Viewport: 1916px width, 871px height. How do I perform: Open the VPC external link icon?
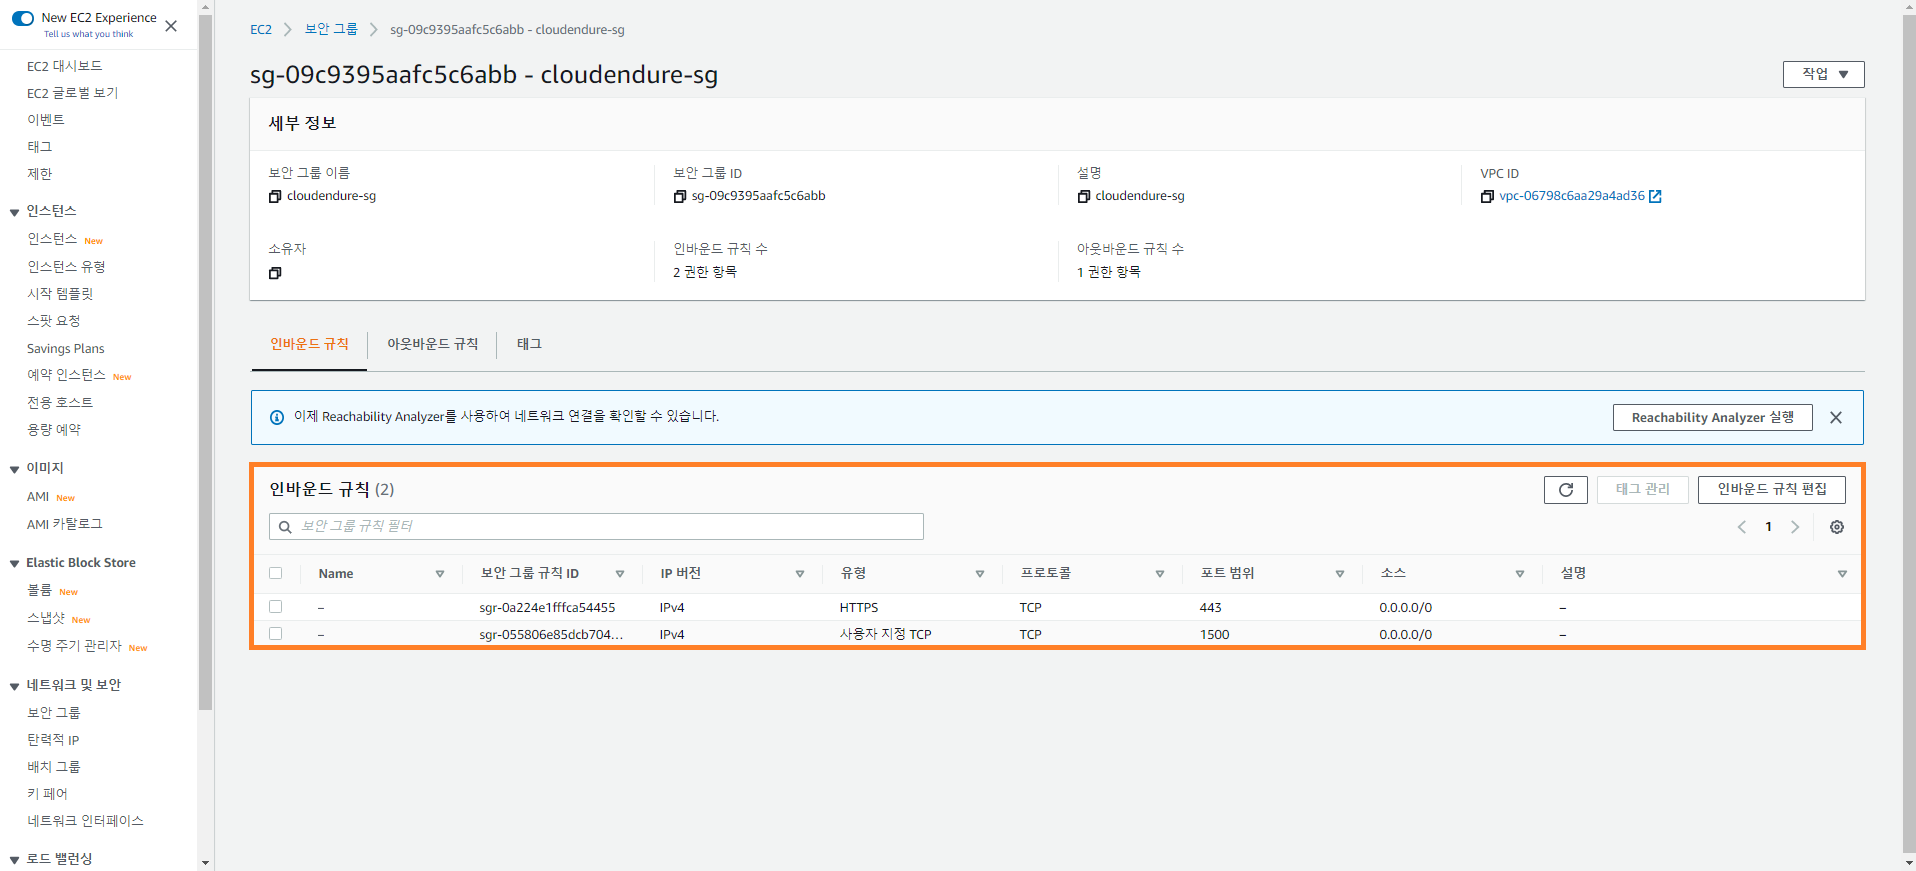[x=1655, y=196]
